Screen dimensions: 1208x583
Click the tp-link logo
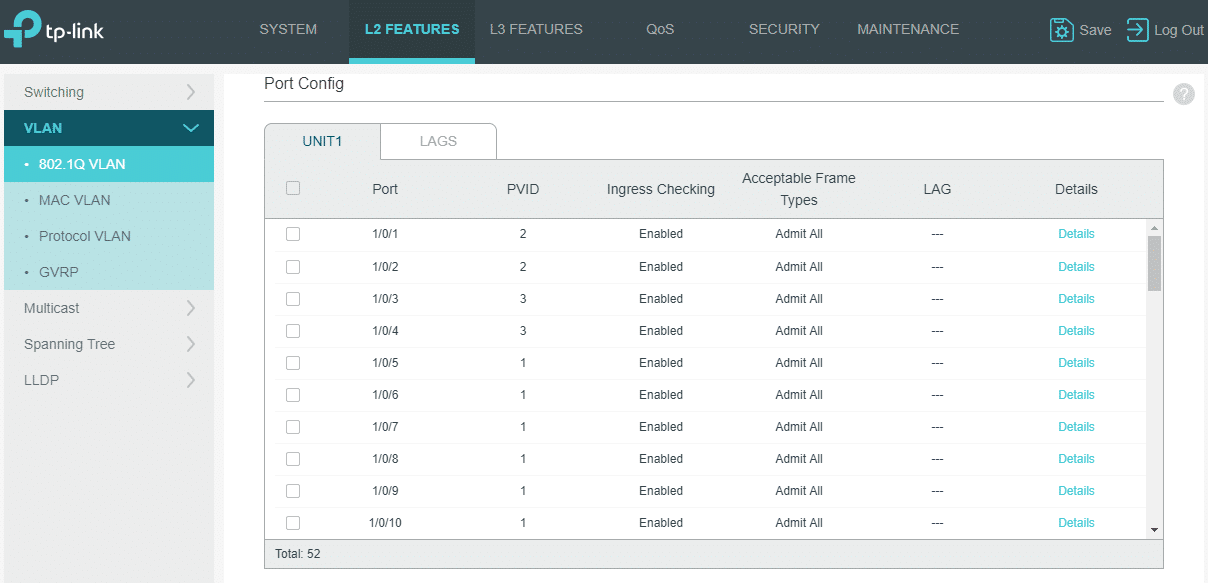coord(54,30)
